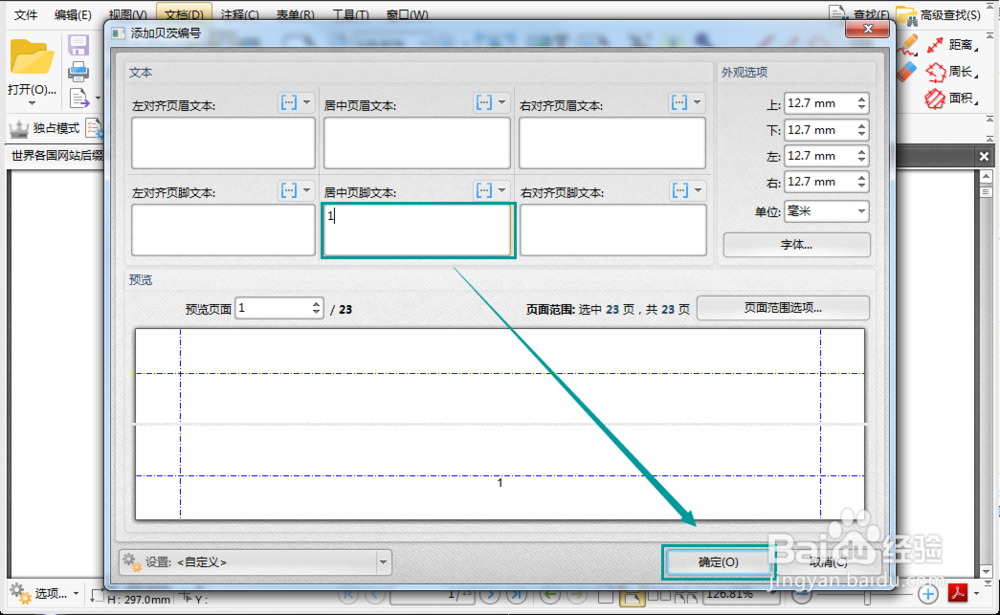This screenshot has width=1000, height=615.
Task: Click the settings gear icon in the dialog footer
Action: pos(132,562)
